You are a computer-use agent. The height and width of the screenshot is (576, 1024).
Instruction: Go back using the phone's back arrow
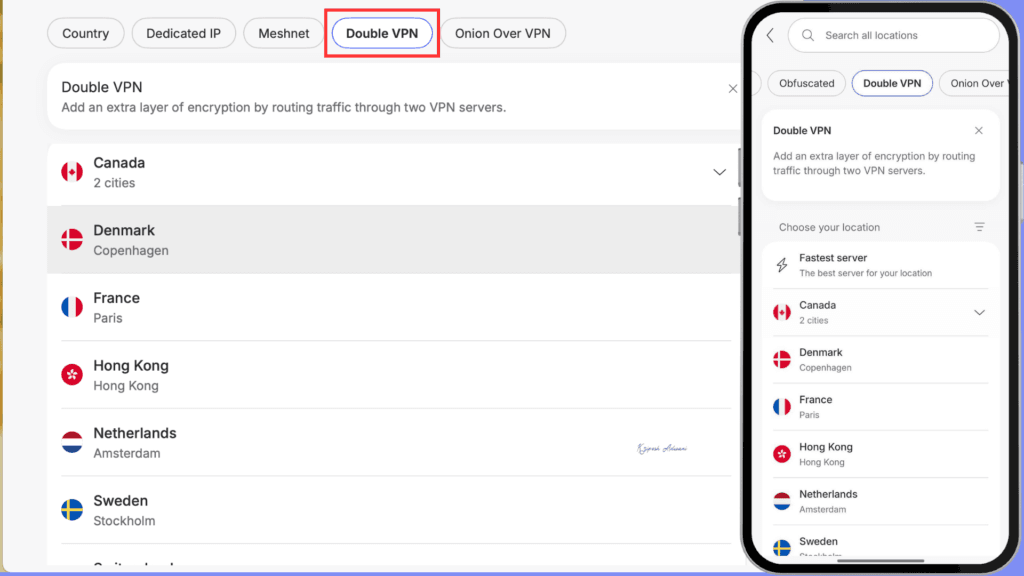click(771, 35)
